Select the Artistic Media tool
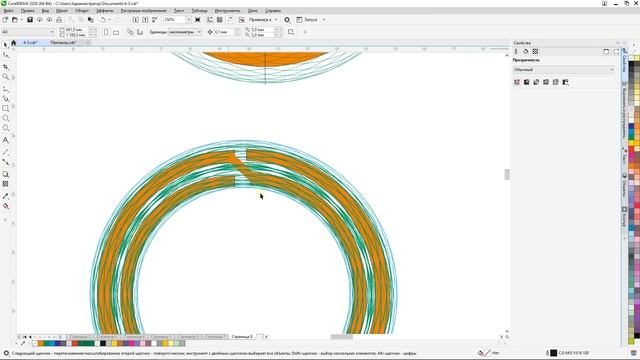The width and height of the screenshot is (640, 360). (x=5, y=99)
